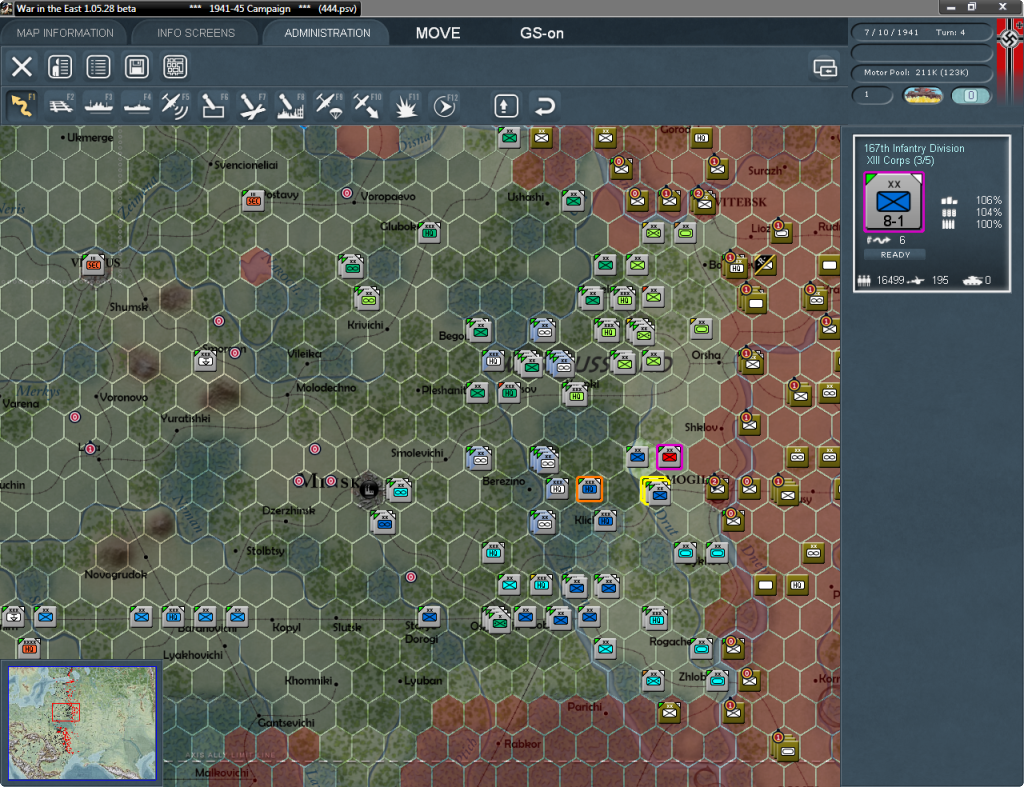Open the Administration tab
Screen dimensions: 1024x787
pyautogui.click(x=327, y=33)
